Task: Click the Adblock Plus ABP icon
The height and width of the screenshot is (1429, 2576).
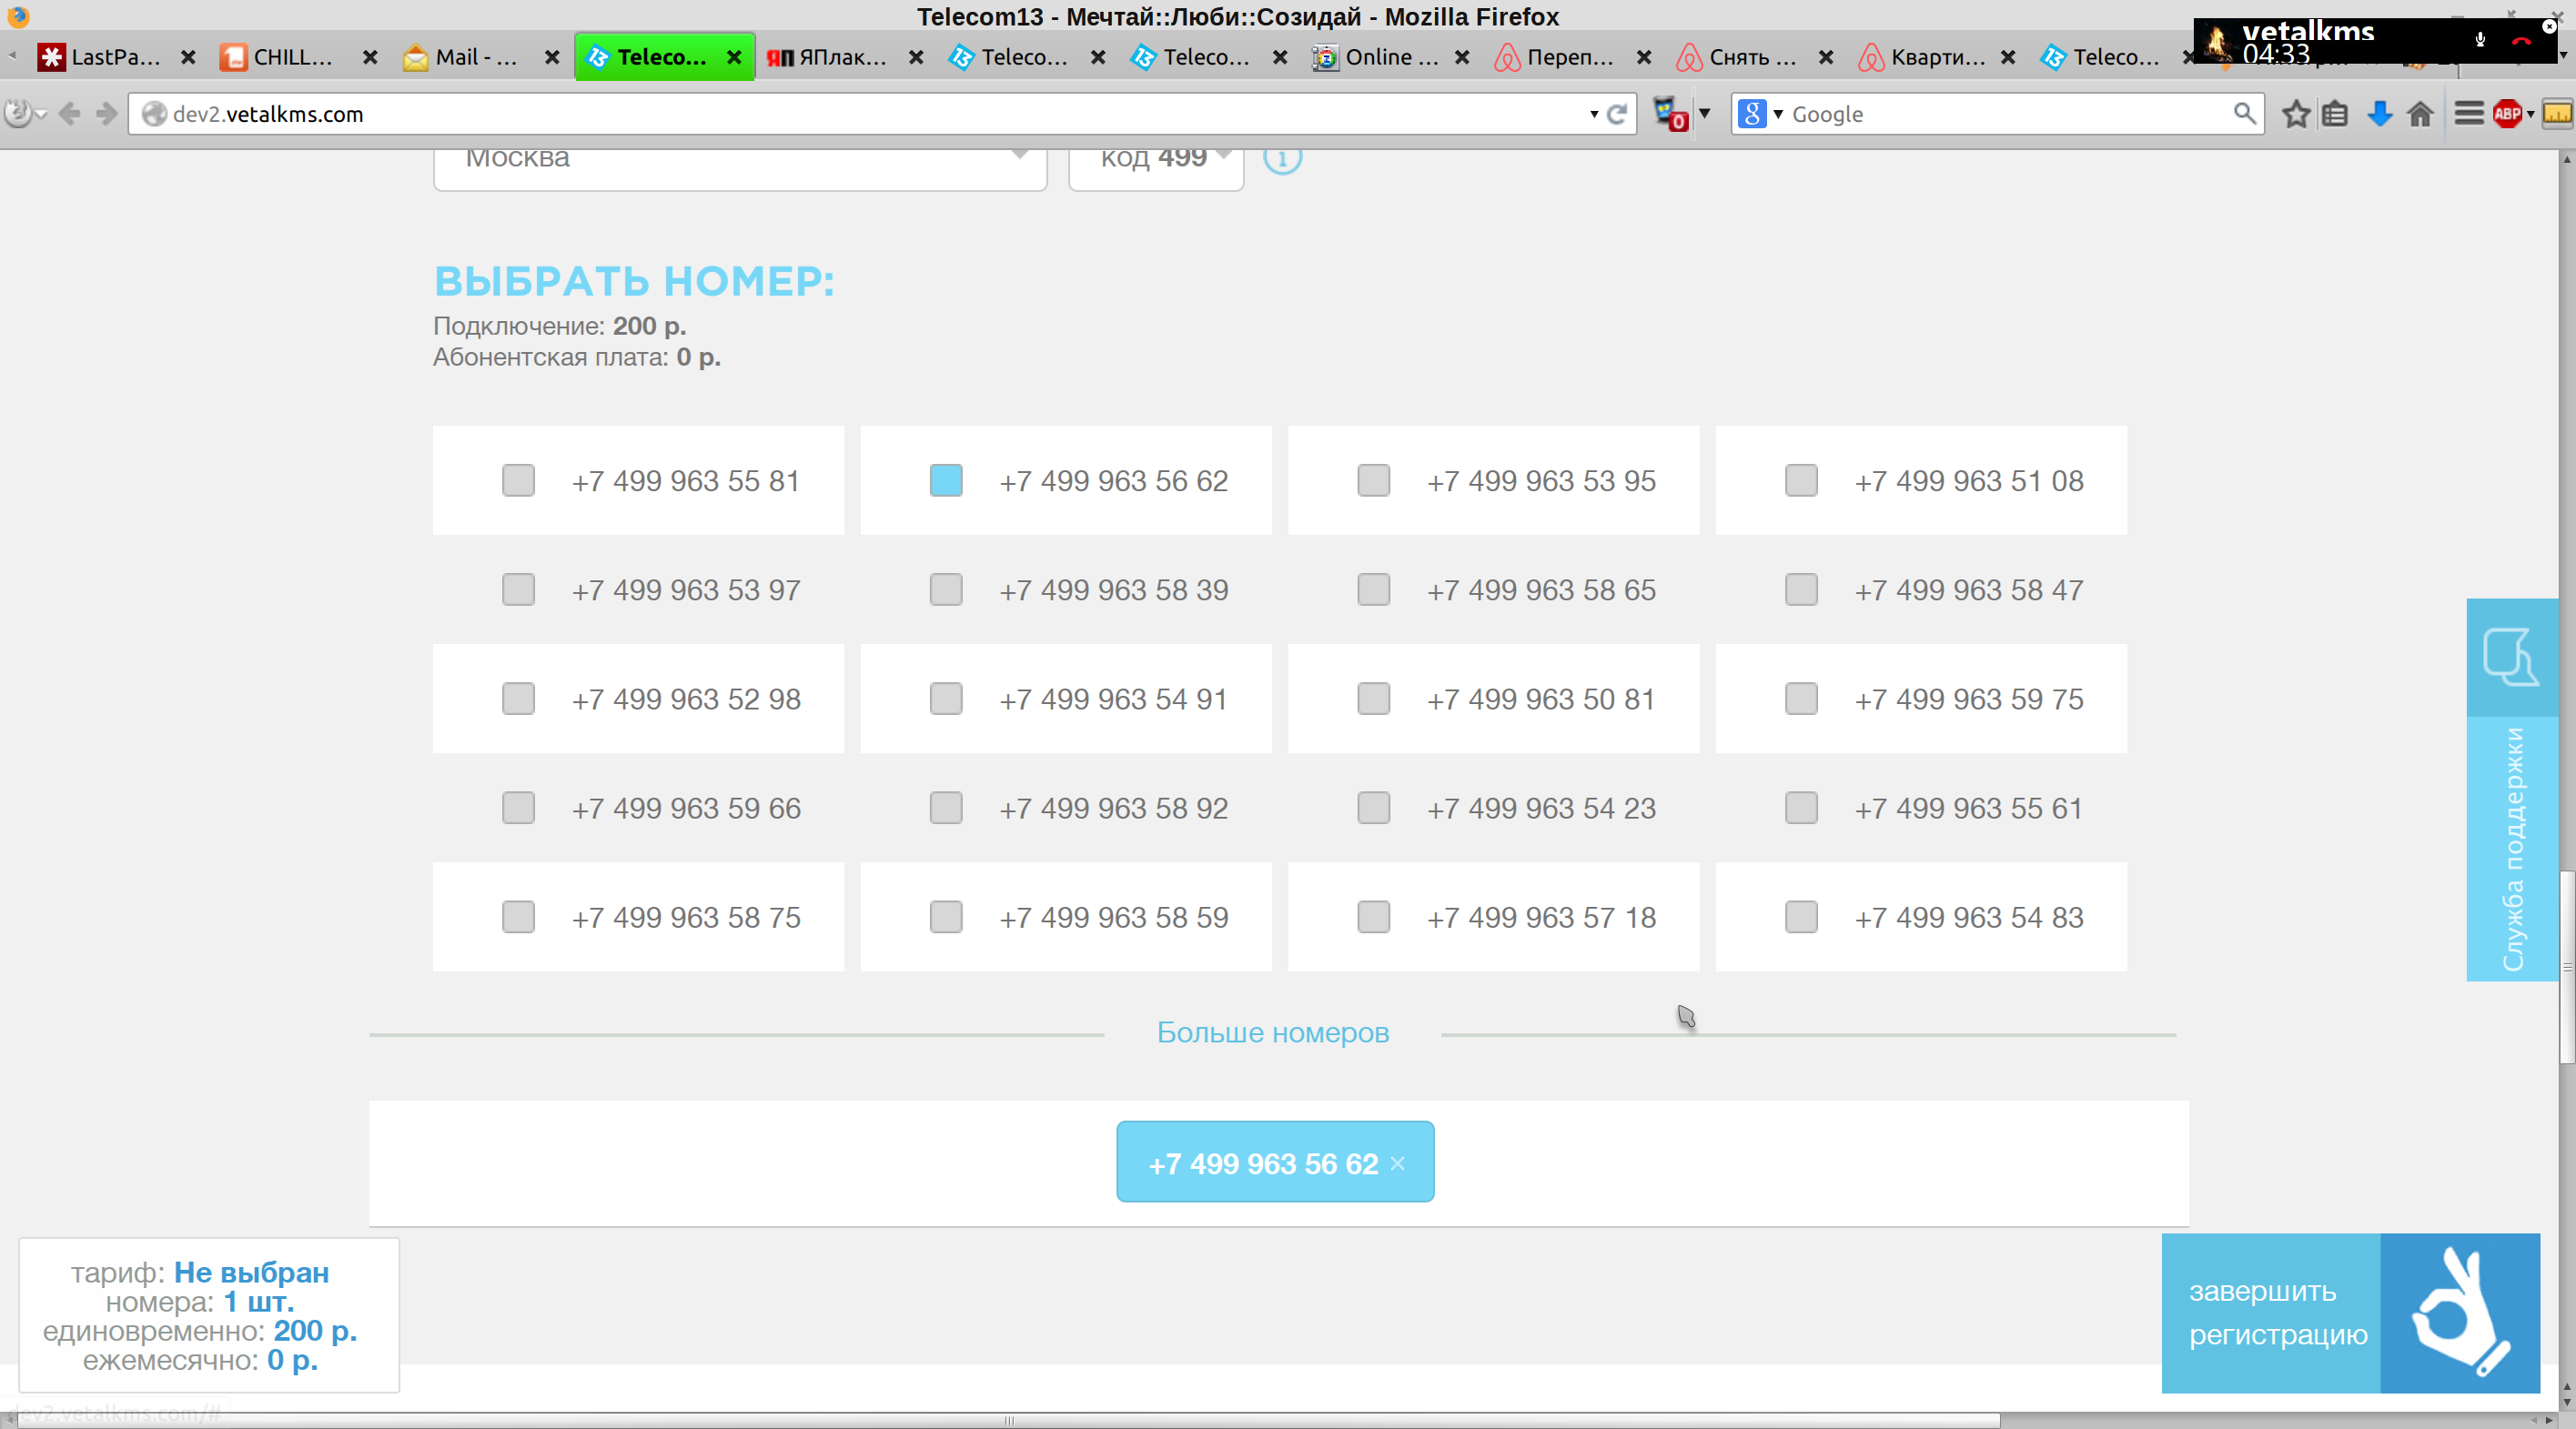Action: click(2507, 114)
